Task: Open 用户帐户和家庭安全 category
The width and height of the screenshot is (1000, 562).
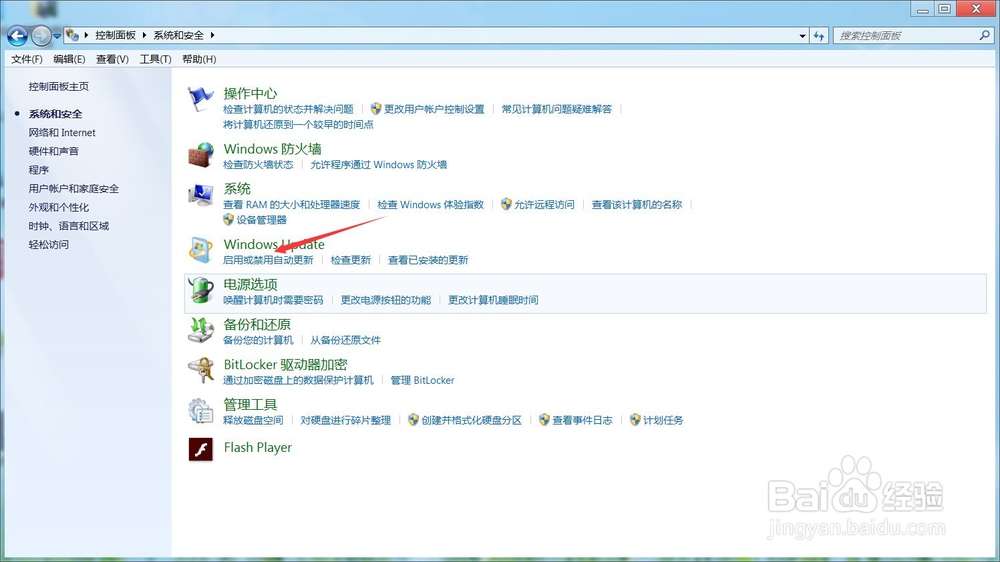Action: pos(73,188)
